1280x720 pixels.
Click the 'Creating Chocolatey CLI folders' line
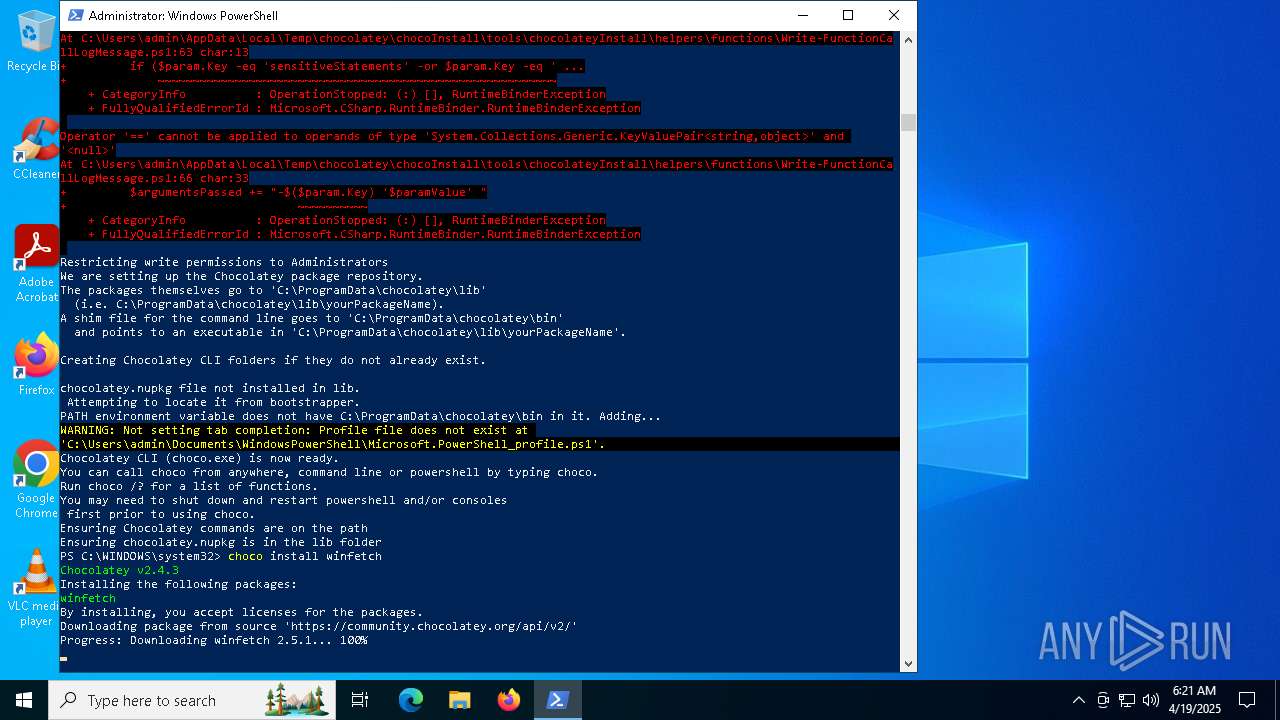click(x=273, y=360)
